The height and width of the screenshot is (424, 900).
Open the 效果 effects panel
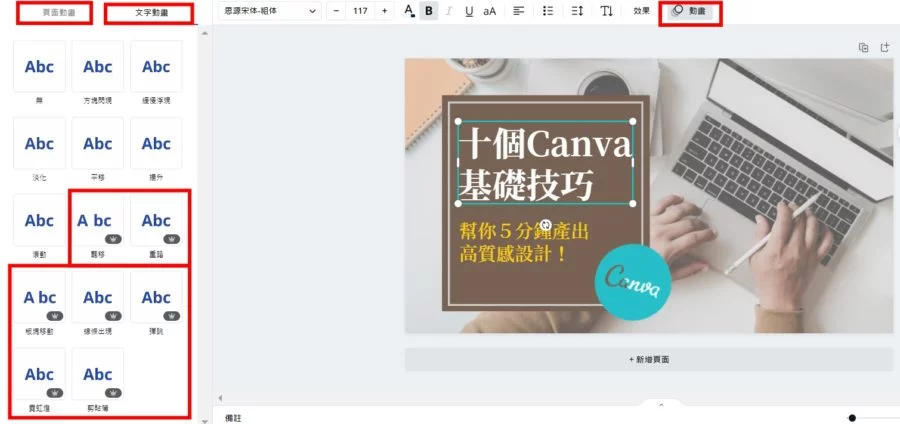641,11
